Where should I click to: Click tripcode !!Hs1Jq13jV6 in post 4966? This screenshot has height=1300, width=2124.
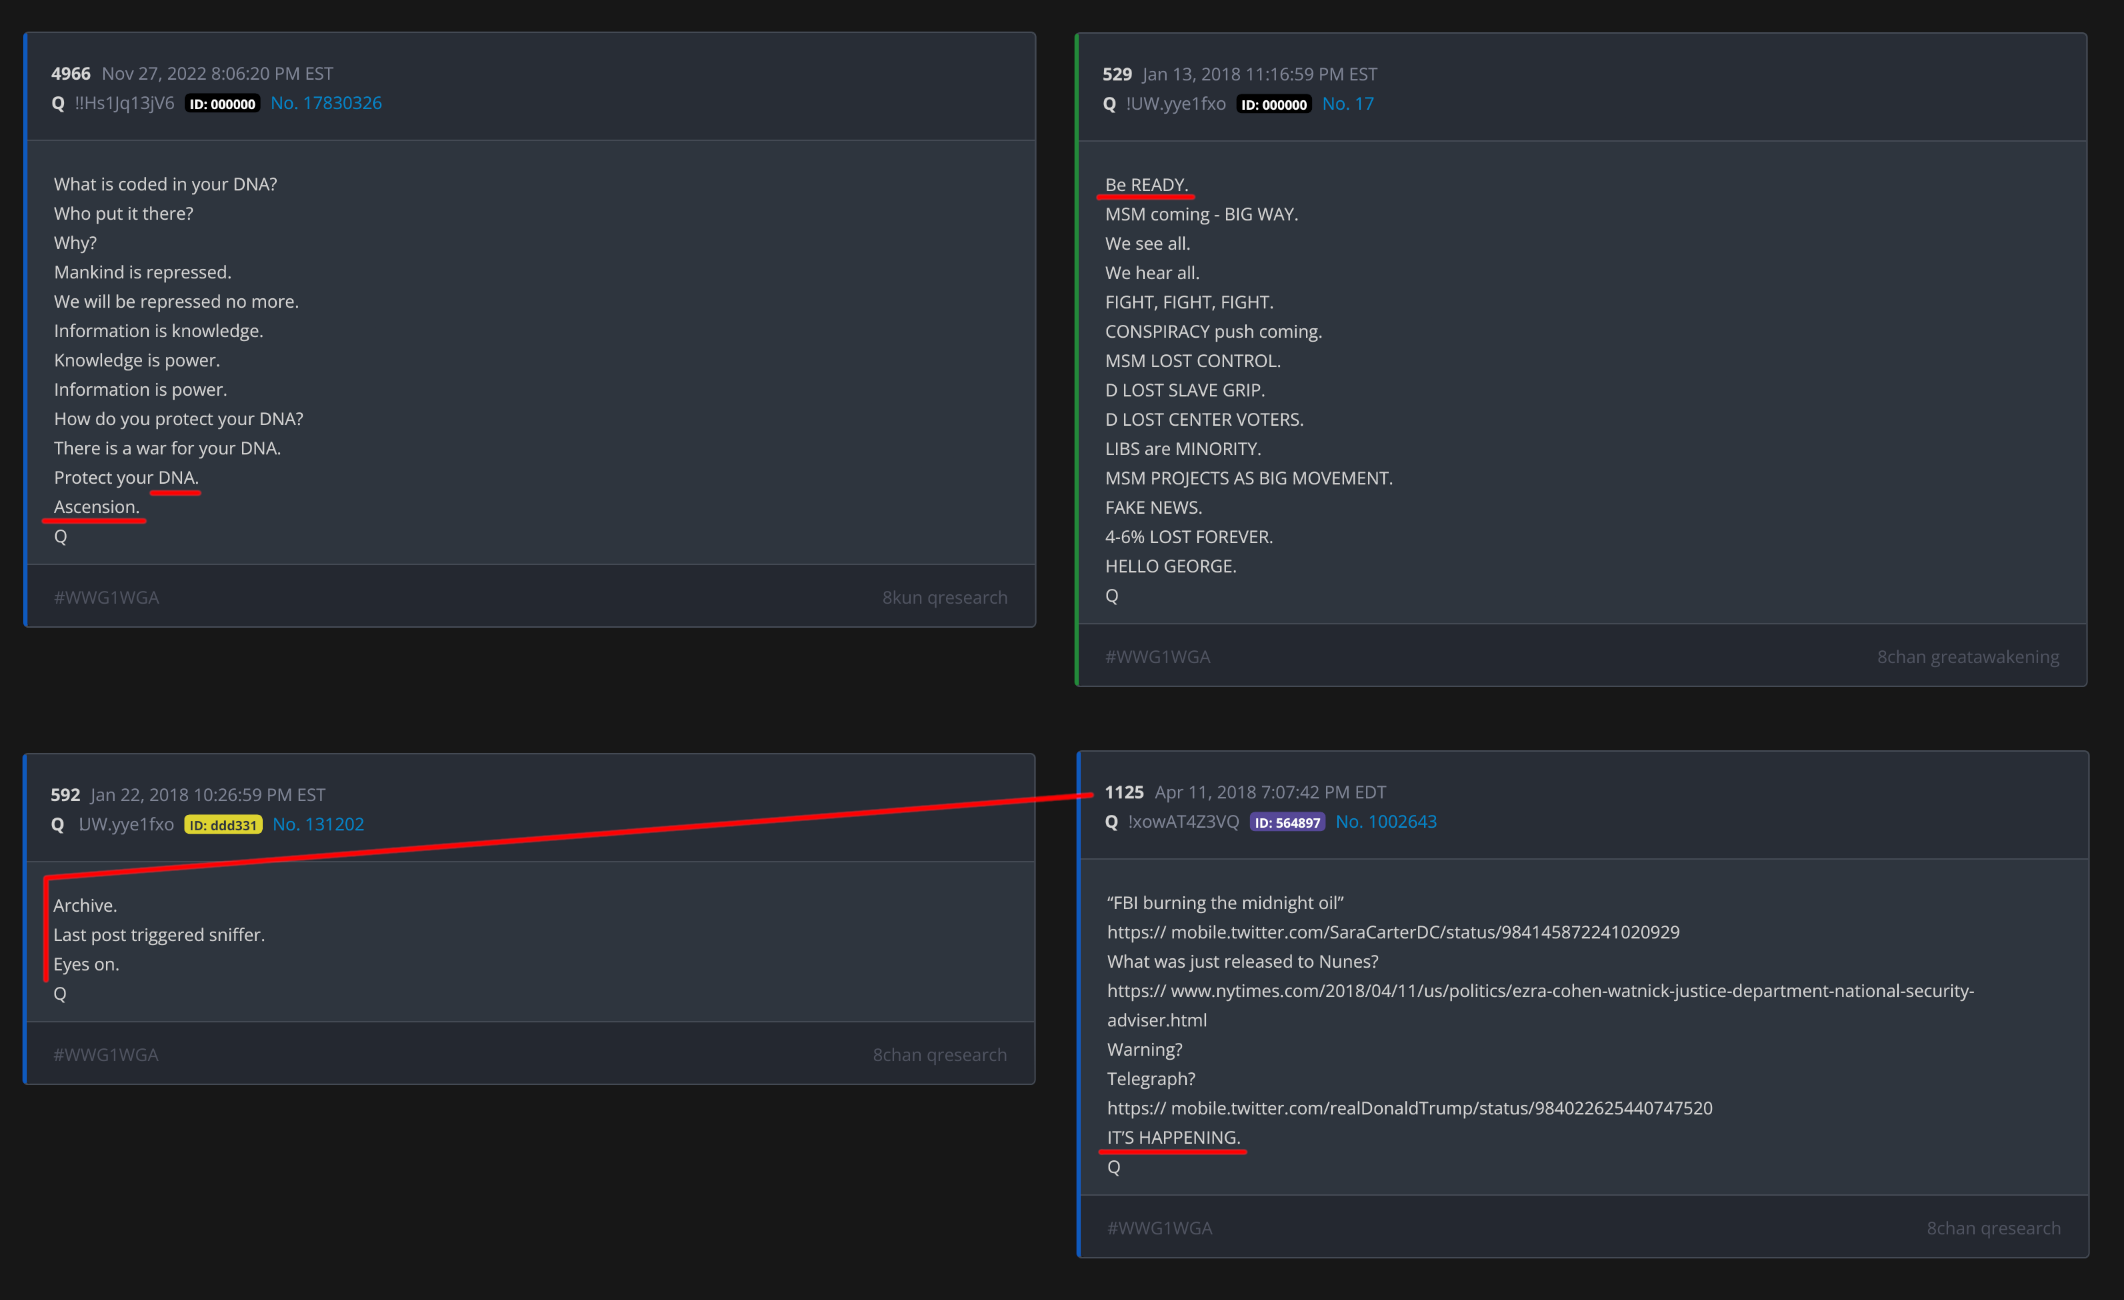pyautogui.click(x=125, y=103)
